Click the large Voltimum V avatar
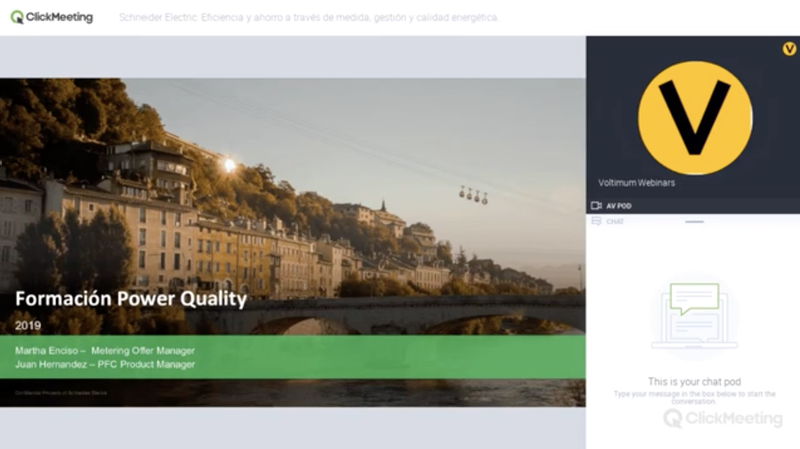The width and height of the screenshot is (800, 449). tap(695, 118)
